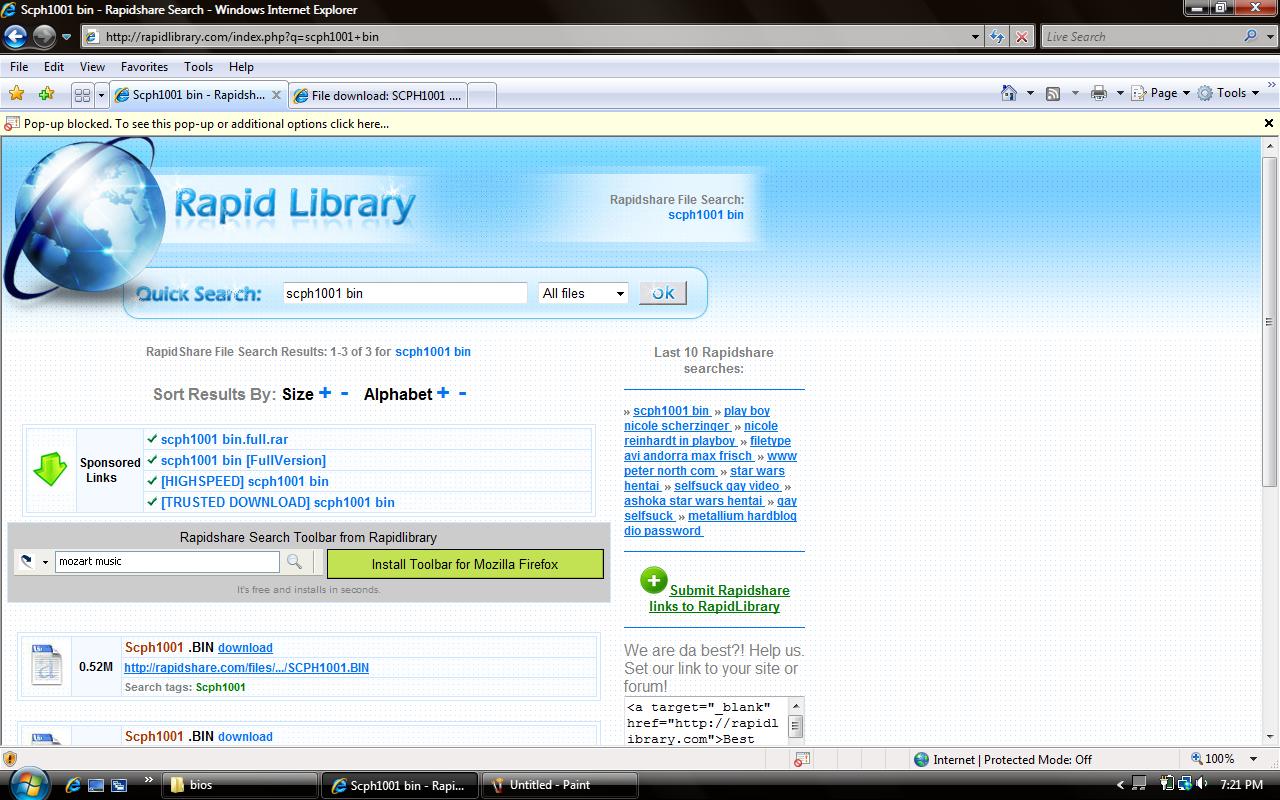Sort results by Size descending minus

(x=345, y=393)
